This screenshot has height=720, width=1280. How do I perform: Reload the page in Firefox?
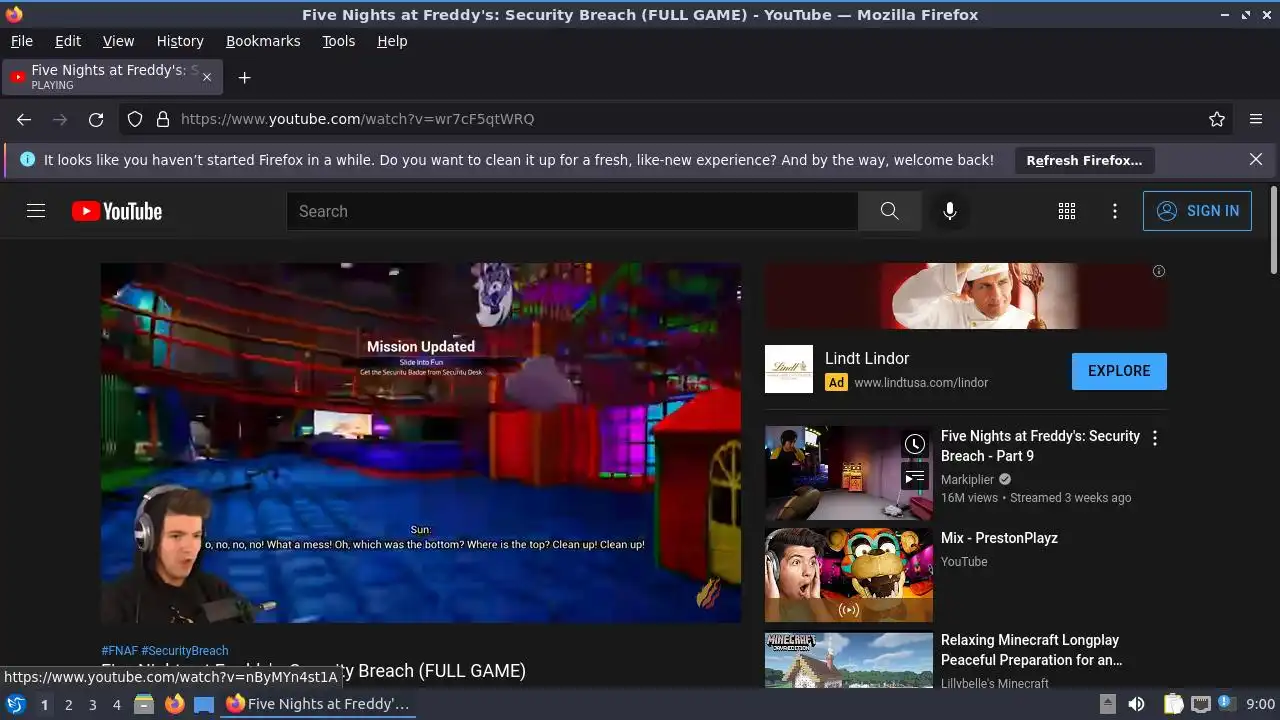96,119
